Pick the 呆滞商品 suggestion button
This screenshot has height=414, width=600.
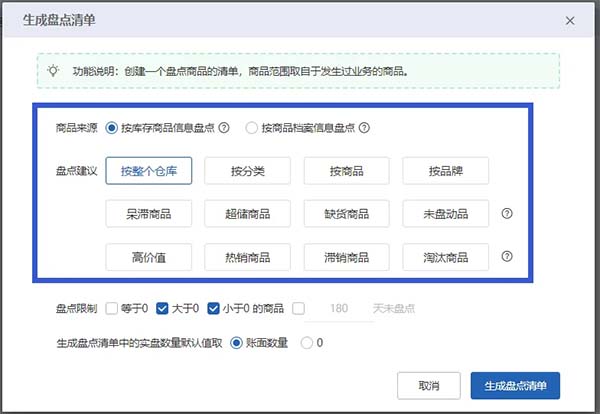click(x=148, y=214)
